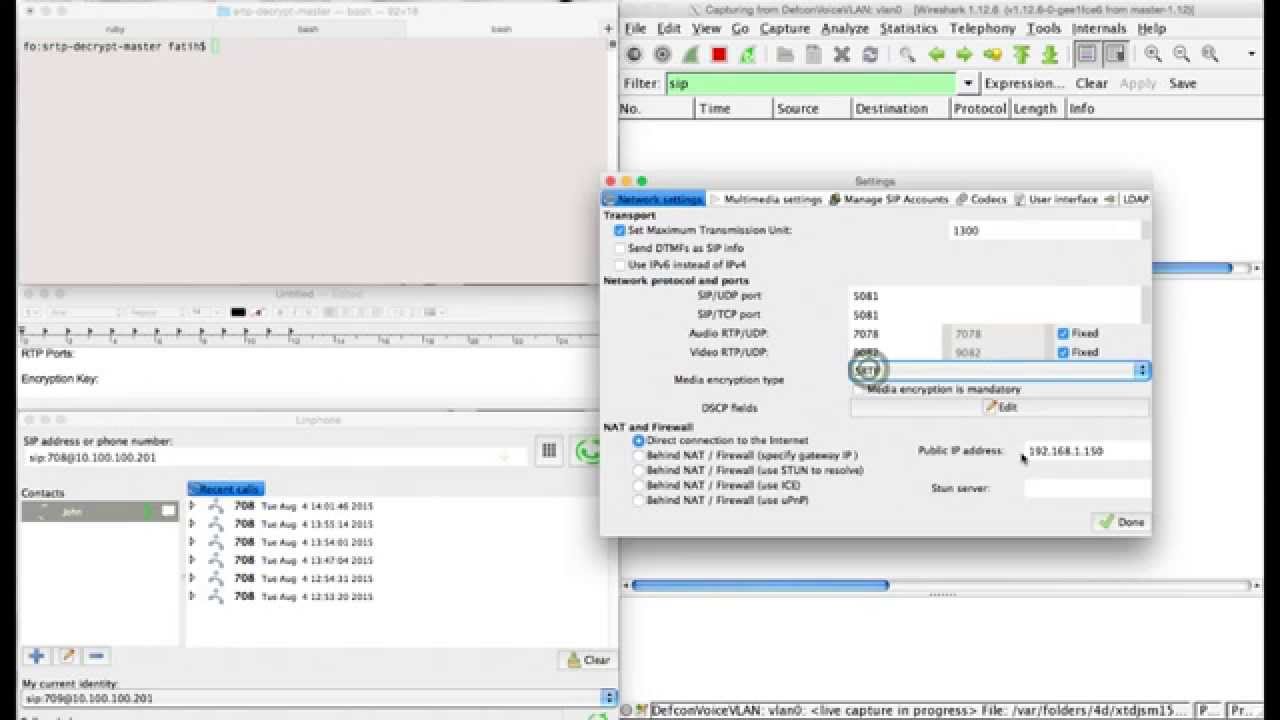1280x720 pixels.
Task: Save the Wireshark display filter
Action: point(1182,83)
